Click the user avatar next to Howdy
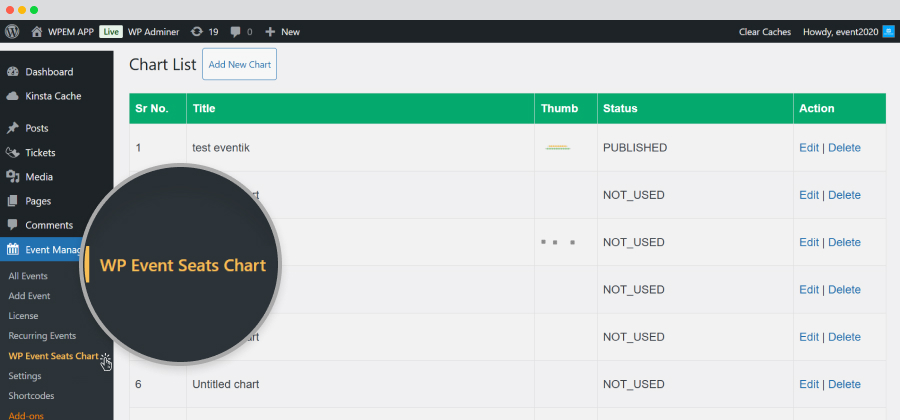The width and height of the screenshot is (900, 420). (888, 32)
